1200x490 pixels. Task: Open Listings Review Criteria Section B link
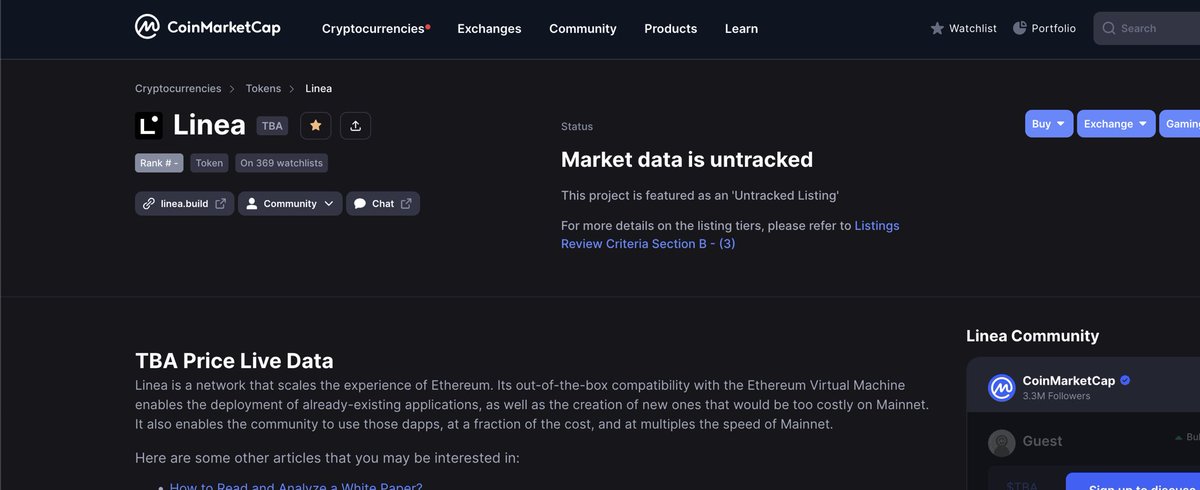click(x=730, y=235)
